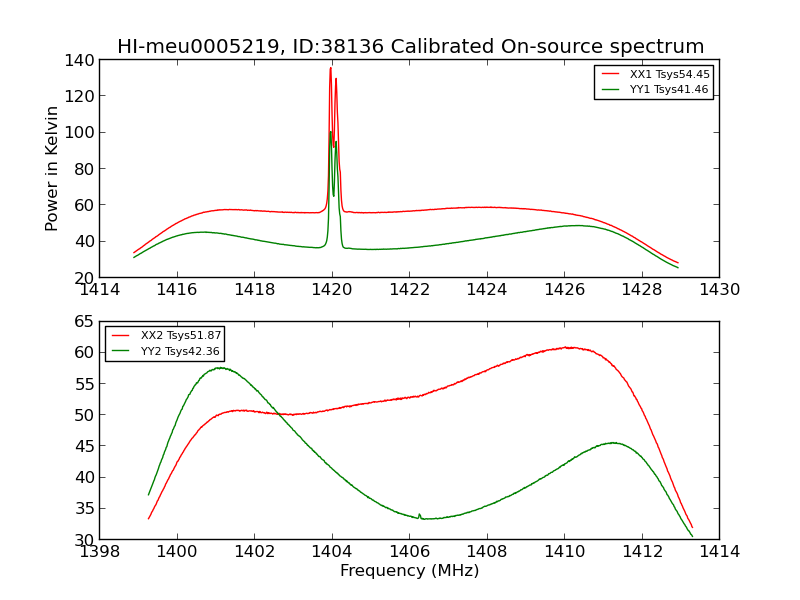Click the 140 tick label on top y-axis
This screenshot has height=600, width=800.
pyautogui.click(x=82, y=60)
